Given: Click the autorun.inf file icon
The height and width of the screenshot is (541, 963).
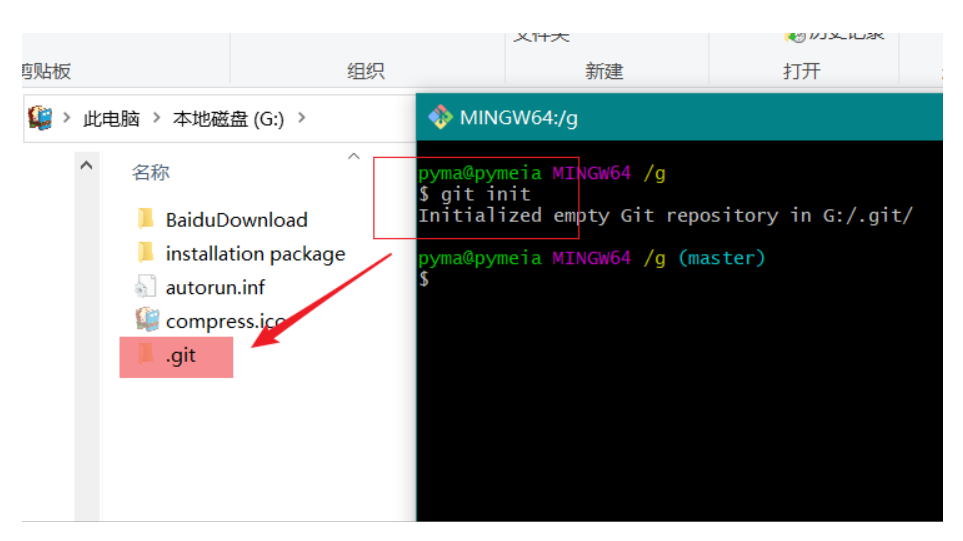Looking at the screenshot, I should pos(146,286).
